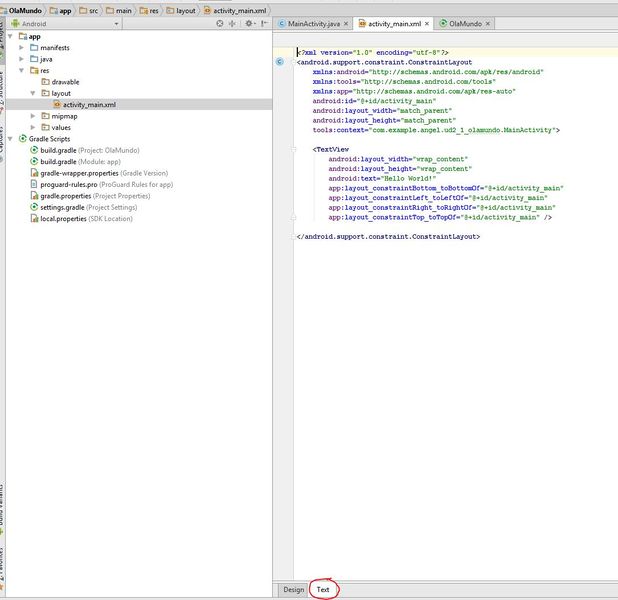
Task: Switch to MainActivity.java tab
Action: click(x=313, y=24)
